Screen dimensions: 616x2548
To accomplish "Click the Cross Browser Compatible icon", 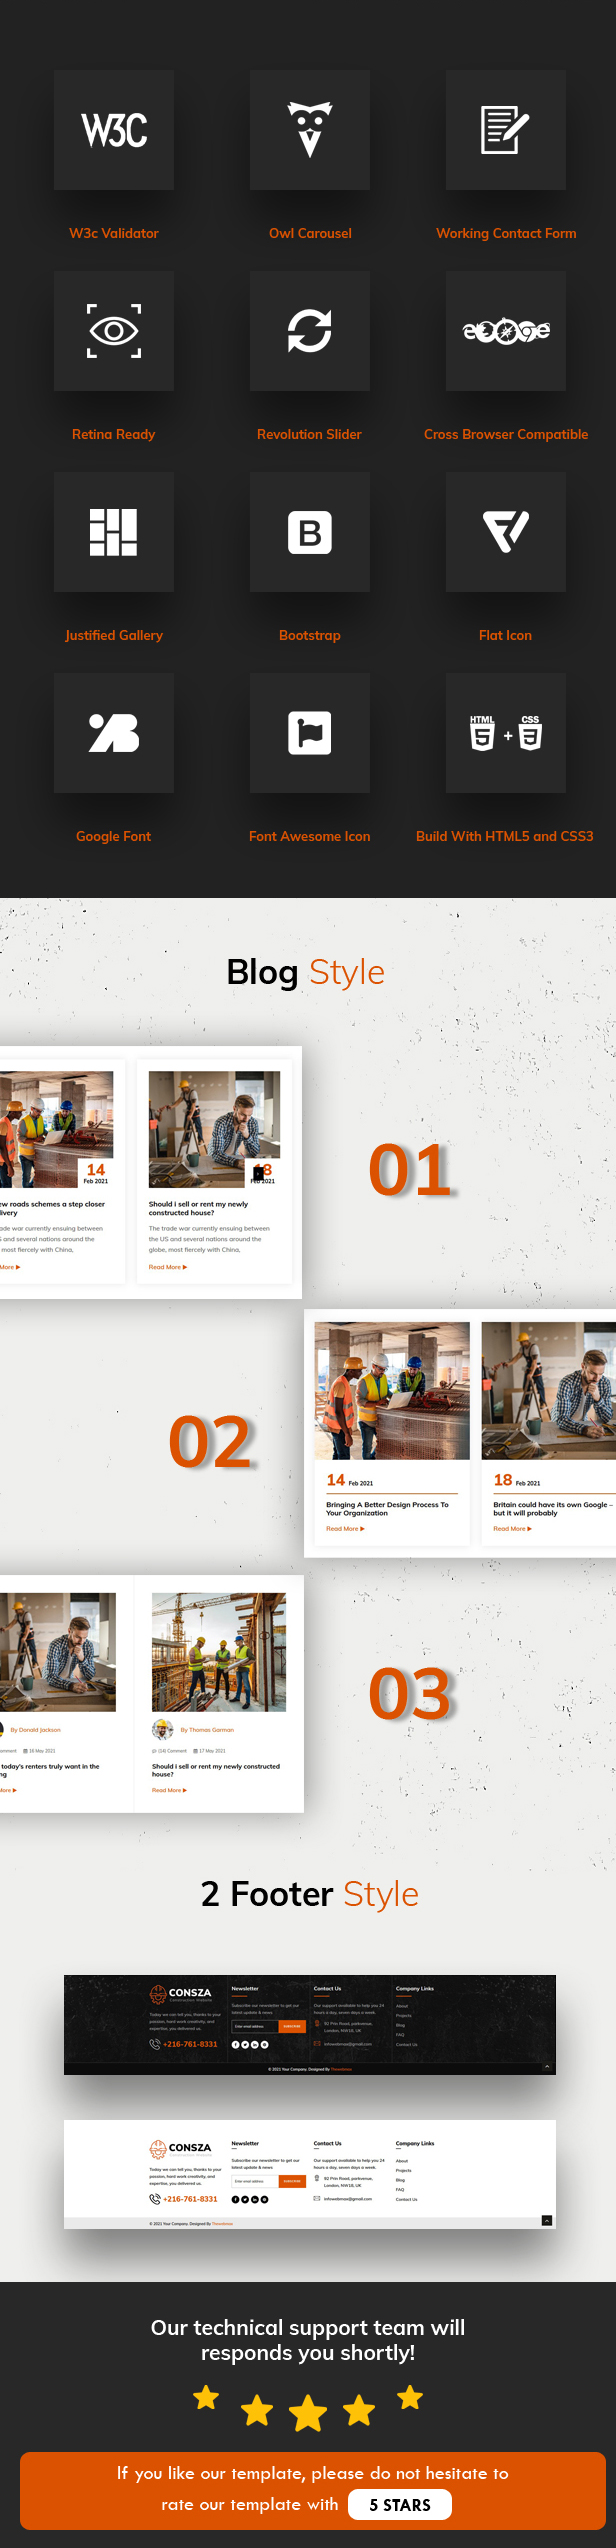I will click(505, 331).
